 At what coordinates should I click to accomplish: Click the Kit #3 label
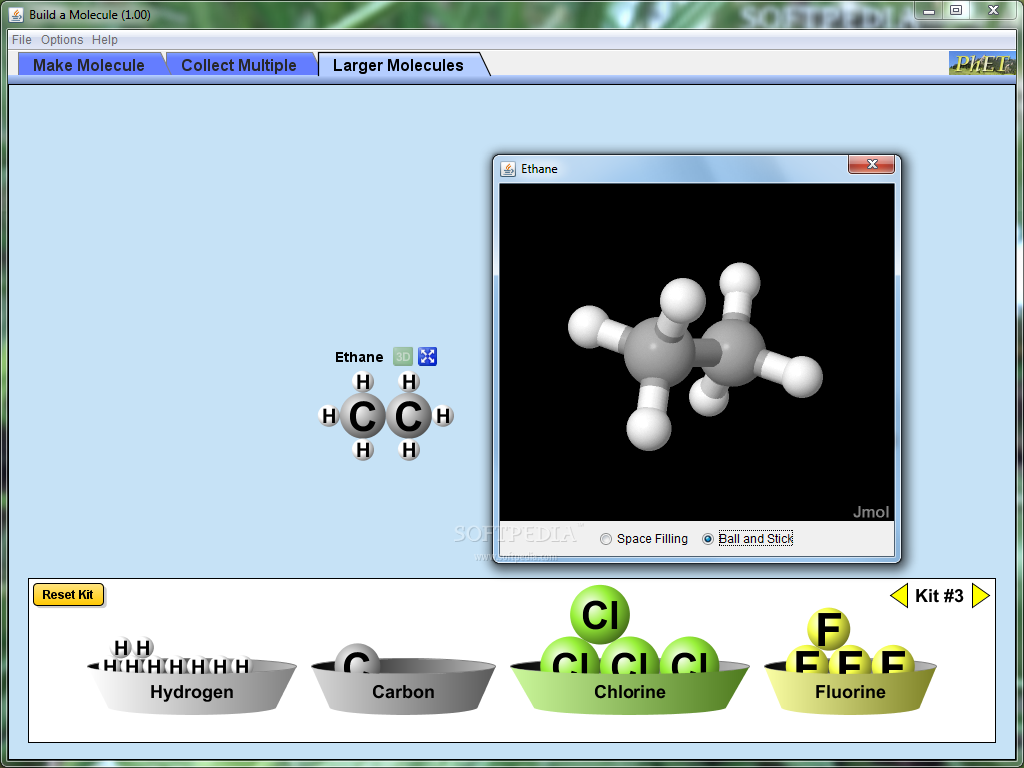[x=939, y=596]
